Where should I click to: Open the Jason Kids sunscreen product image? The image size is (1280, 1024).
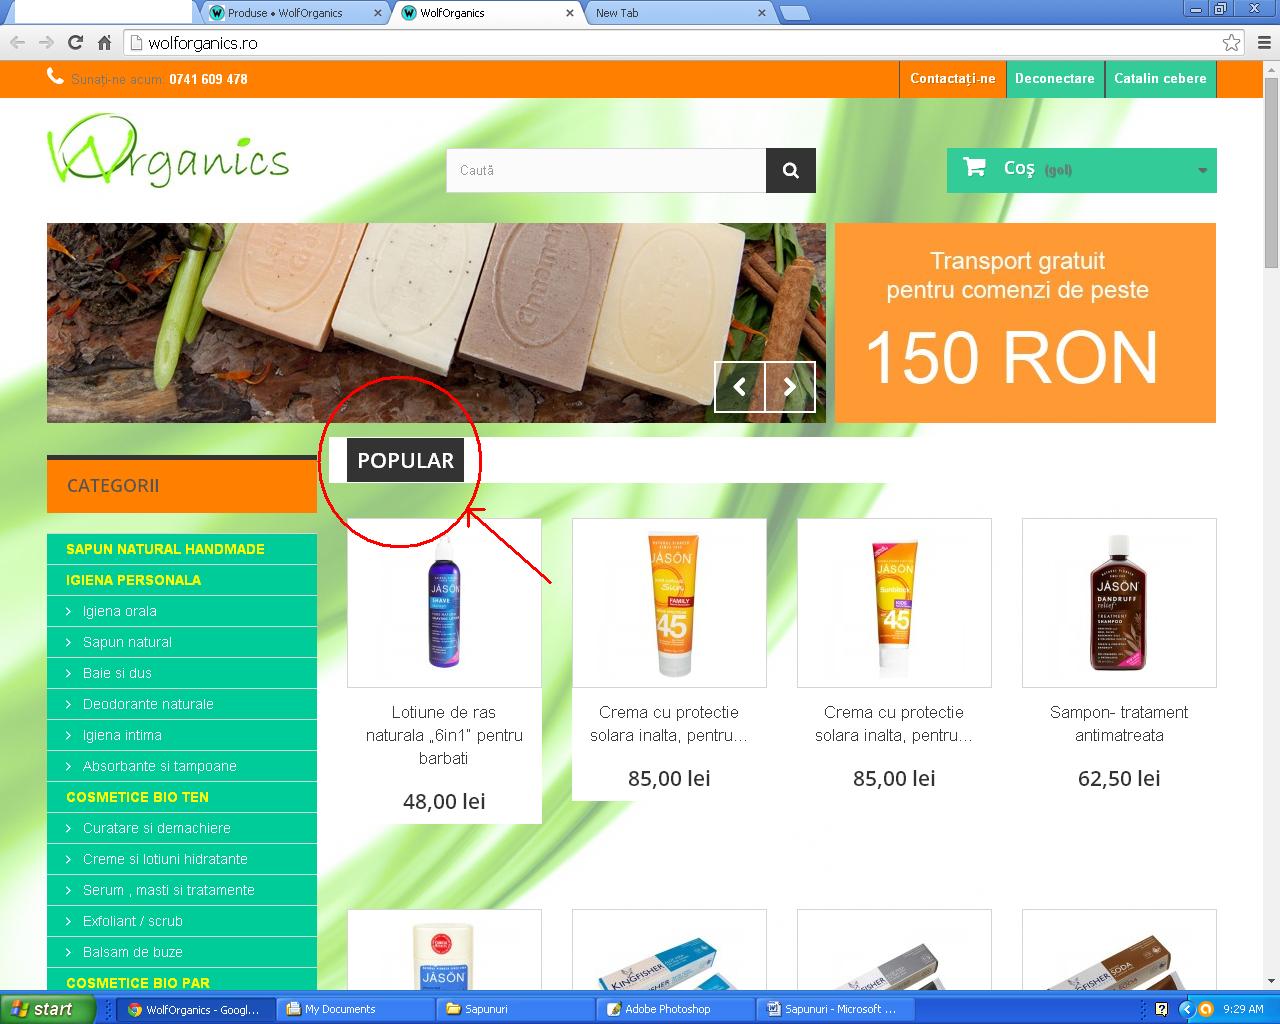coord(894,603)
